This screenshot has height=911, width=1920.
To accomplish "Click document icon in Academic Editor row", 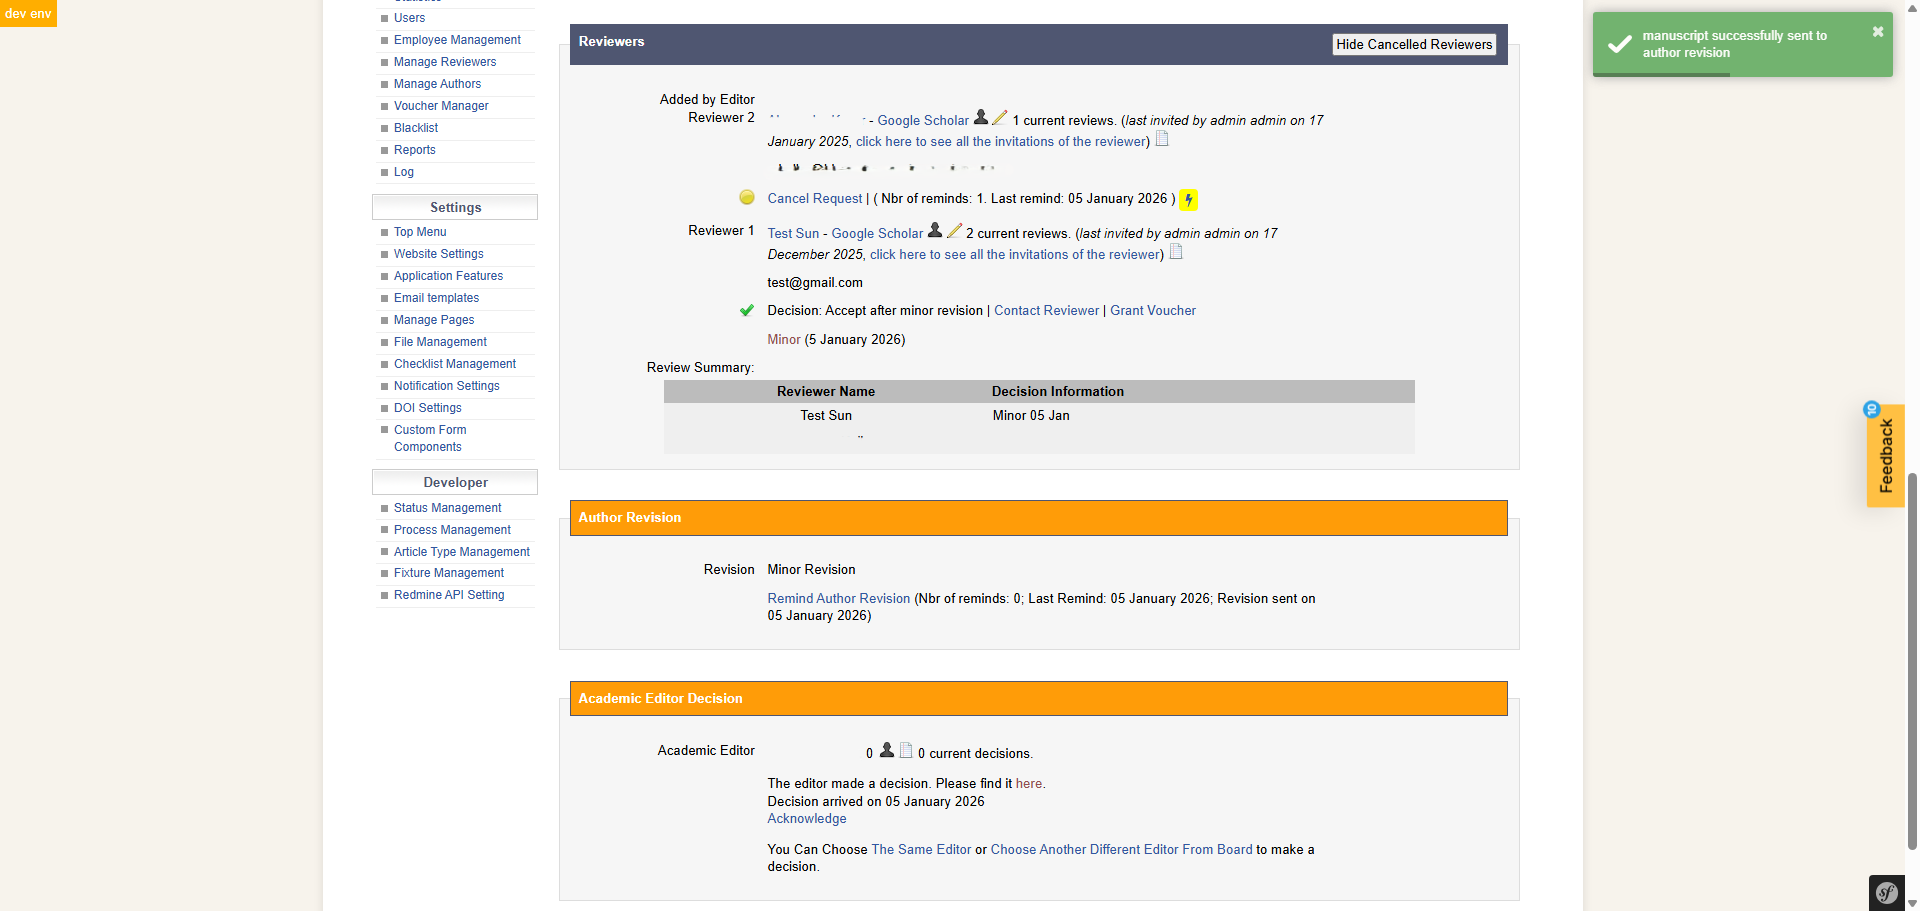I will [x=906, y=751].
